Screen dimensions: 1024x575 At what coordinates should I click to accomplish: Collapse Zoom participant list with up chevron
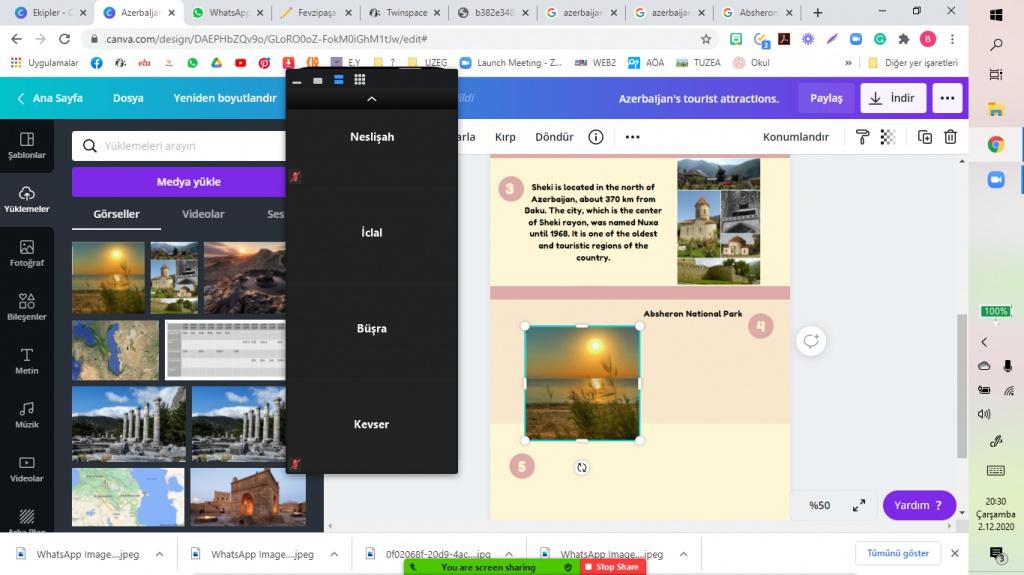[x=372, y=99]
